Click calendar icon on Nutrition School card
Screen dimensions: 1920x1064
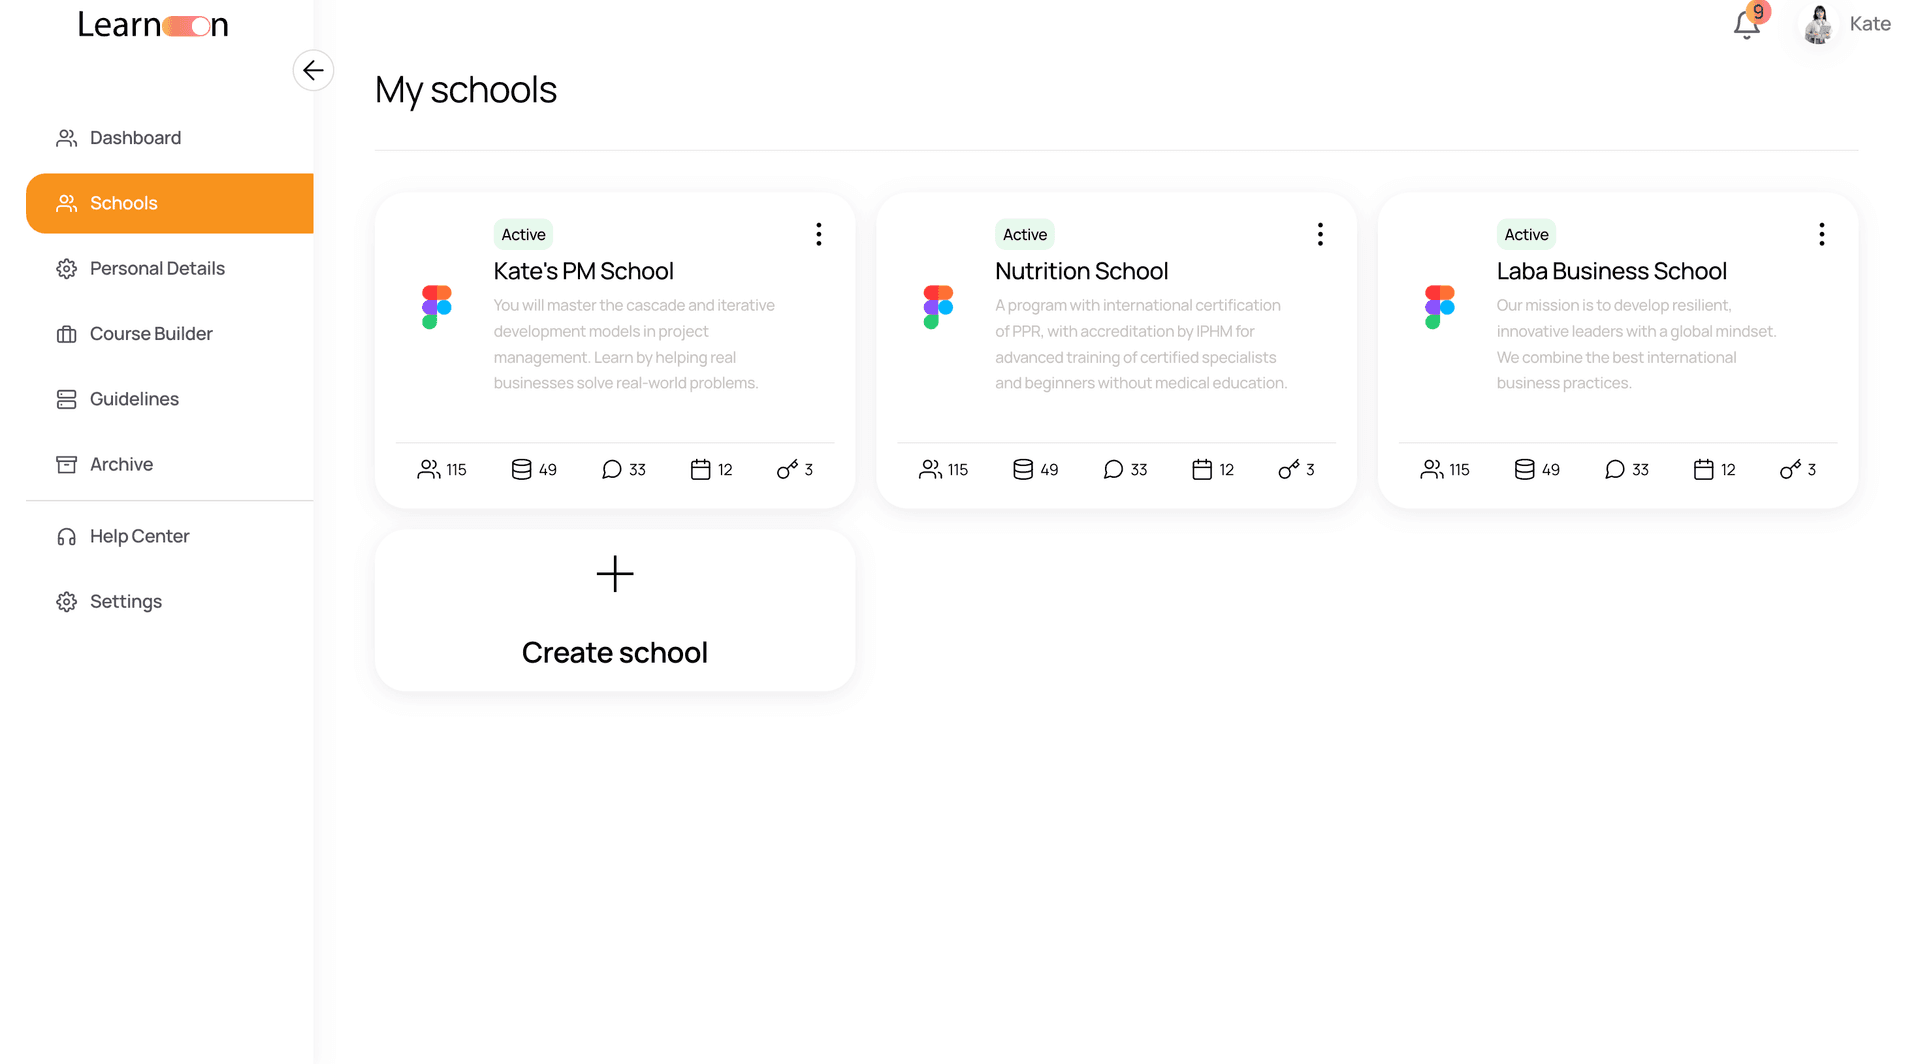[x=1202, y=469]
